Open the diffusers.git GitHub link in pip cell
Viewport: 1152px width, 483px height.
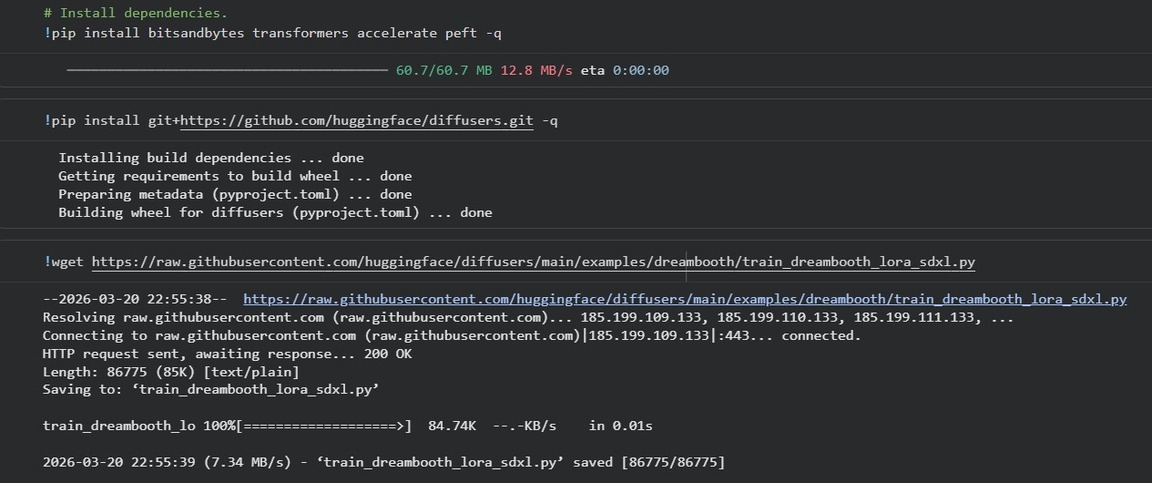tap(357, 121)
